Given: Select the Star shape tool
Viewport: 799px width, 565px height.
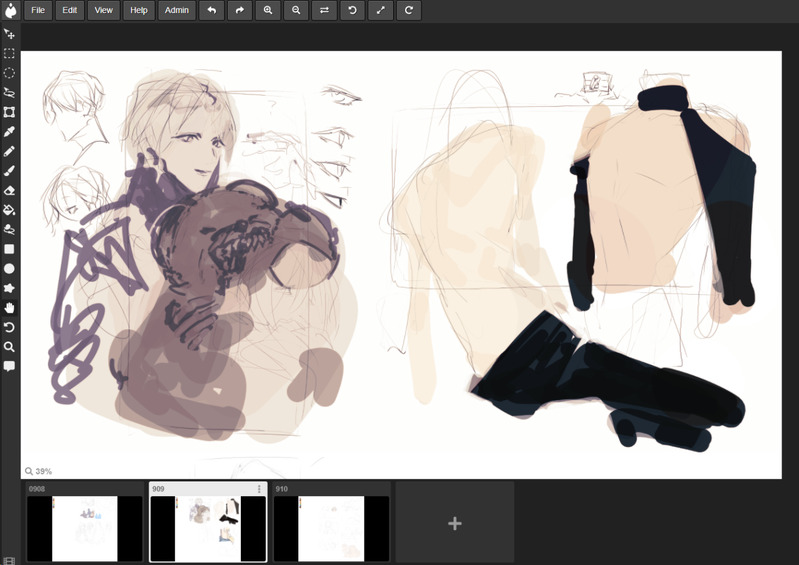Looking at the screenshot, I should click(9, 288).
